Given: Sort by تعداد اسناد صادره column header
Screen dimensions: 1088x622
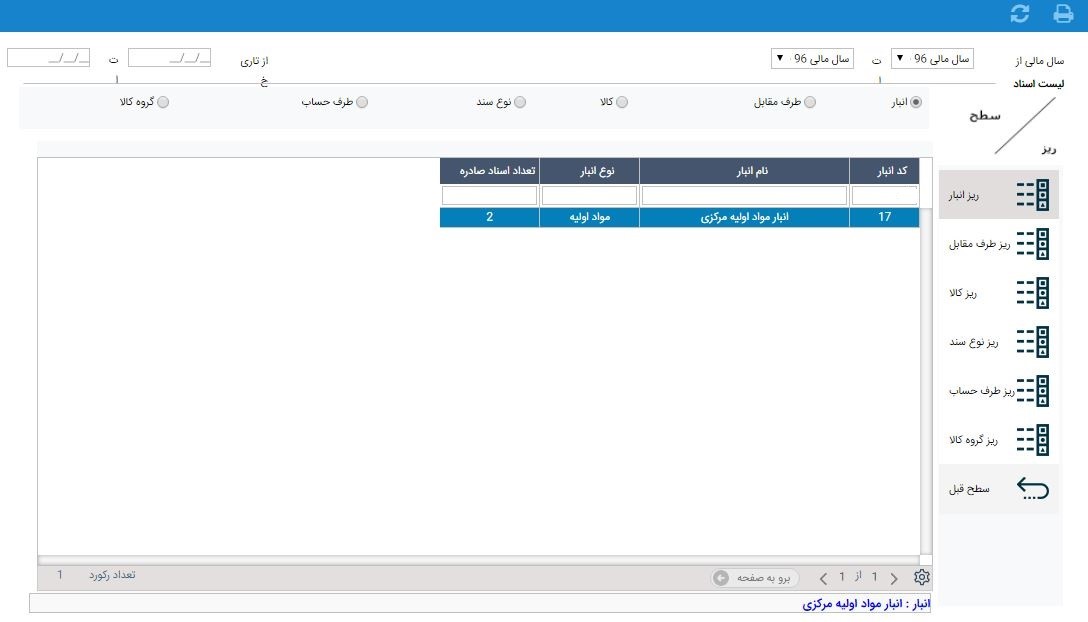Looking at the screenshot, I should click(489, 171).
